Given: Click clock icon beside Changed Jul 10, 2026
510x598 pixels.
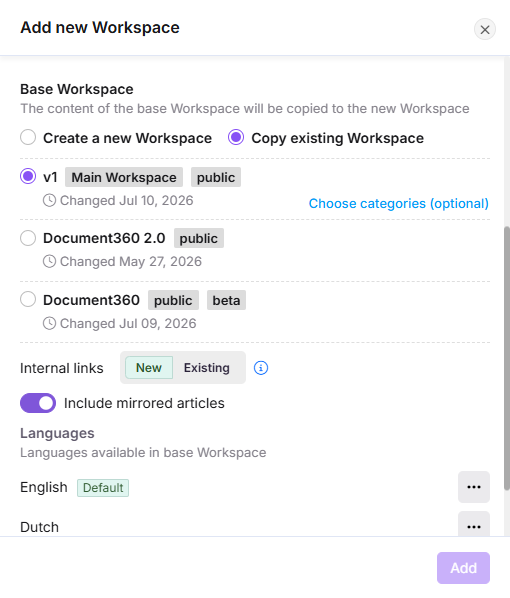Looking at the screenshot, I should (x=49, y=201).
